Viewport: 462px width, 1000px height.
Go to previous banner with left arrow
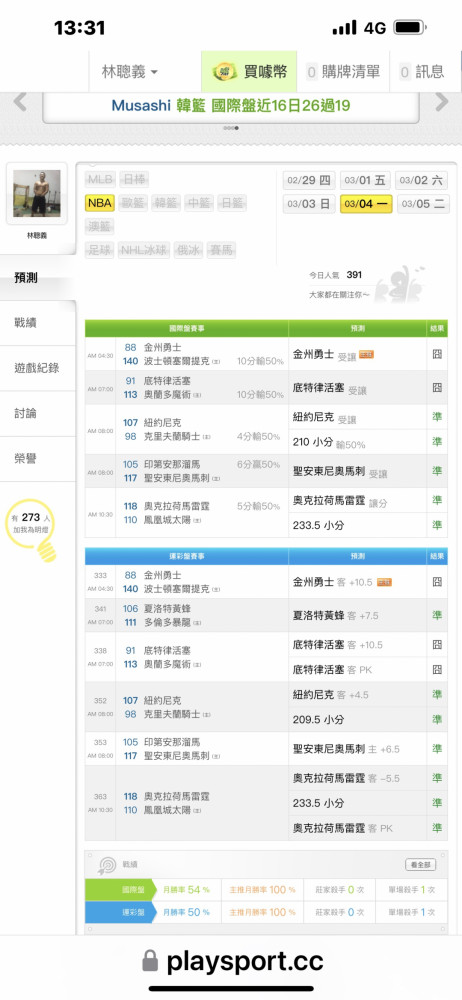point(20,102)
